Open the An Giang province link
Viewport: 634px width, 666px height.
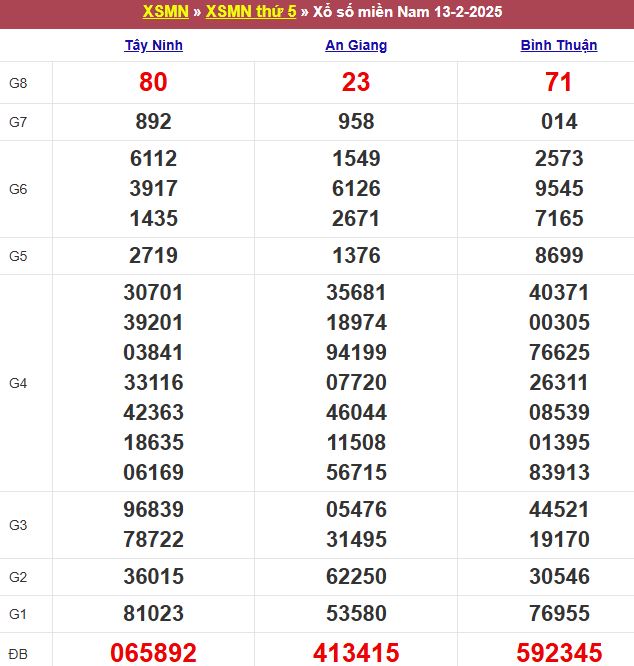pyautogui.click(x=356, y=45)
